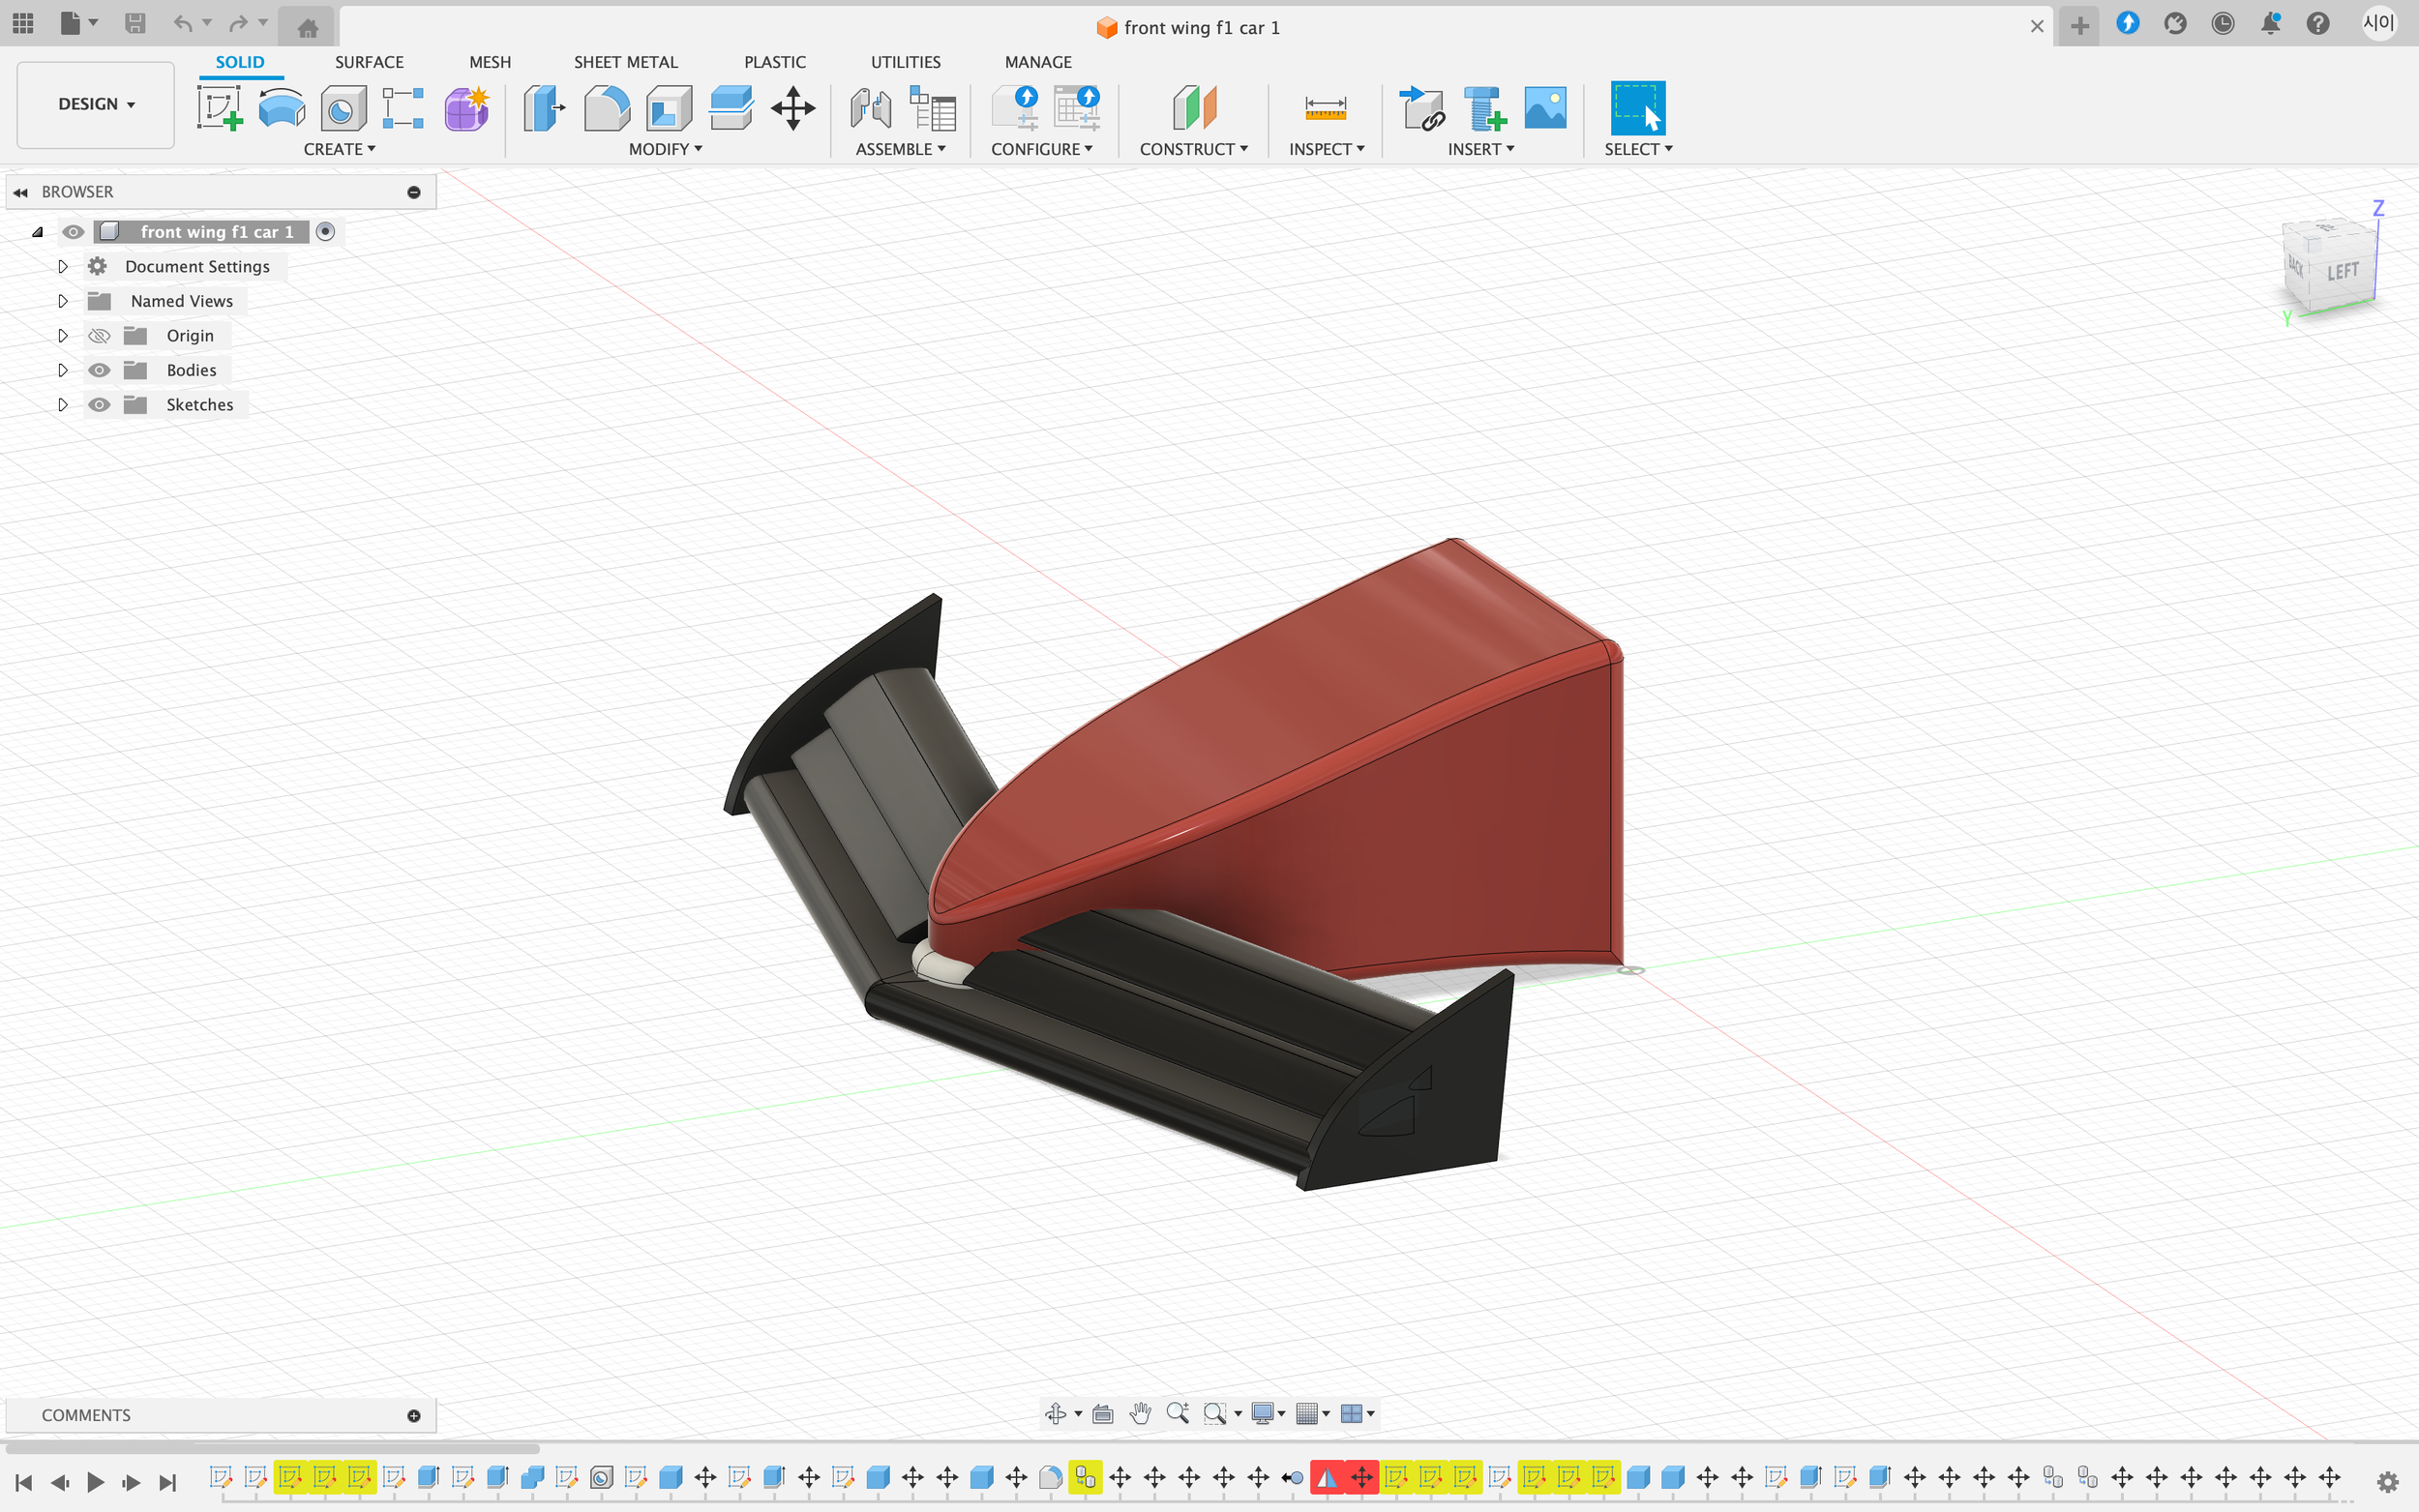The image size is (2419, 1512).
Task: Step timeline back one feature
Action: (59, 1482)
